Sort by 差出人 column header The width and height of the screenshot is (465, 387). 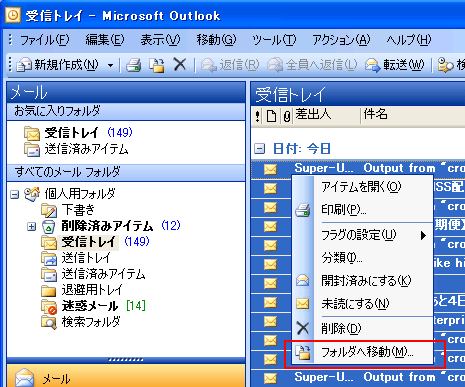[326, 115]
